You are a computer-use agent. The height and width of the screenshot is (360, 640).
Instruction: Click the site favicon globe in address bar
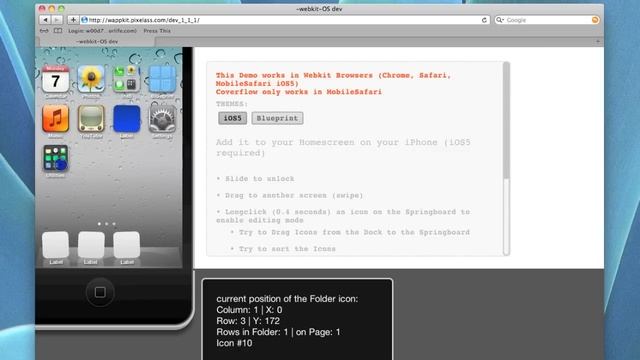84,20
